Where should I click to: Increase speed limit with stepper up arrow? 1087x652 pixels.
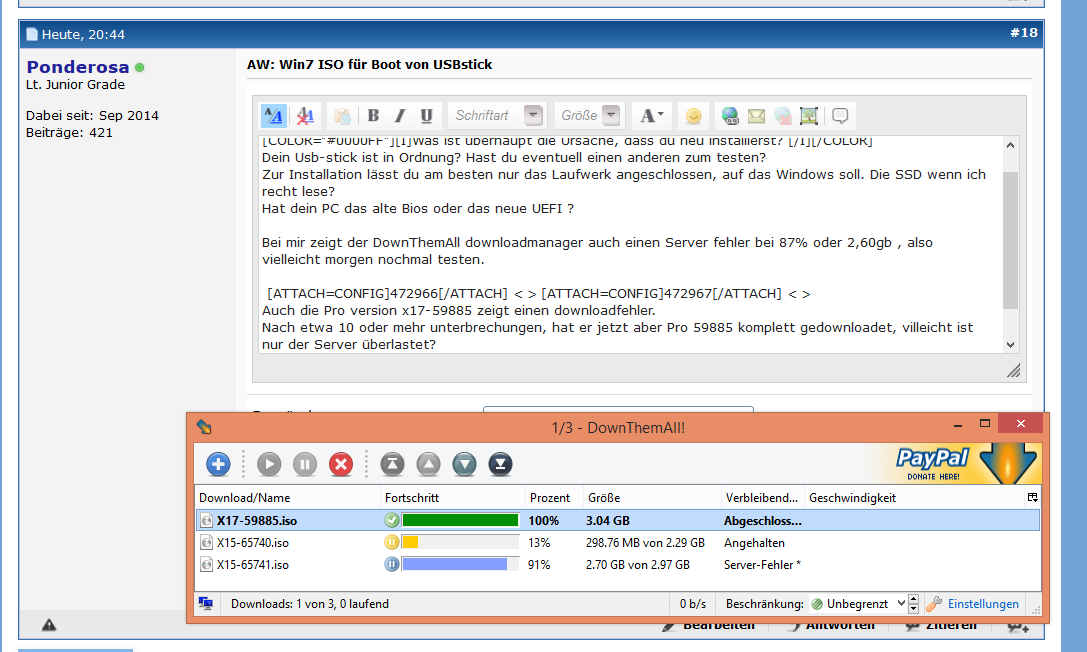pyautogui.click(x=914, y=599)
